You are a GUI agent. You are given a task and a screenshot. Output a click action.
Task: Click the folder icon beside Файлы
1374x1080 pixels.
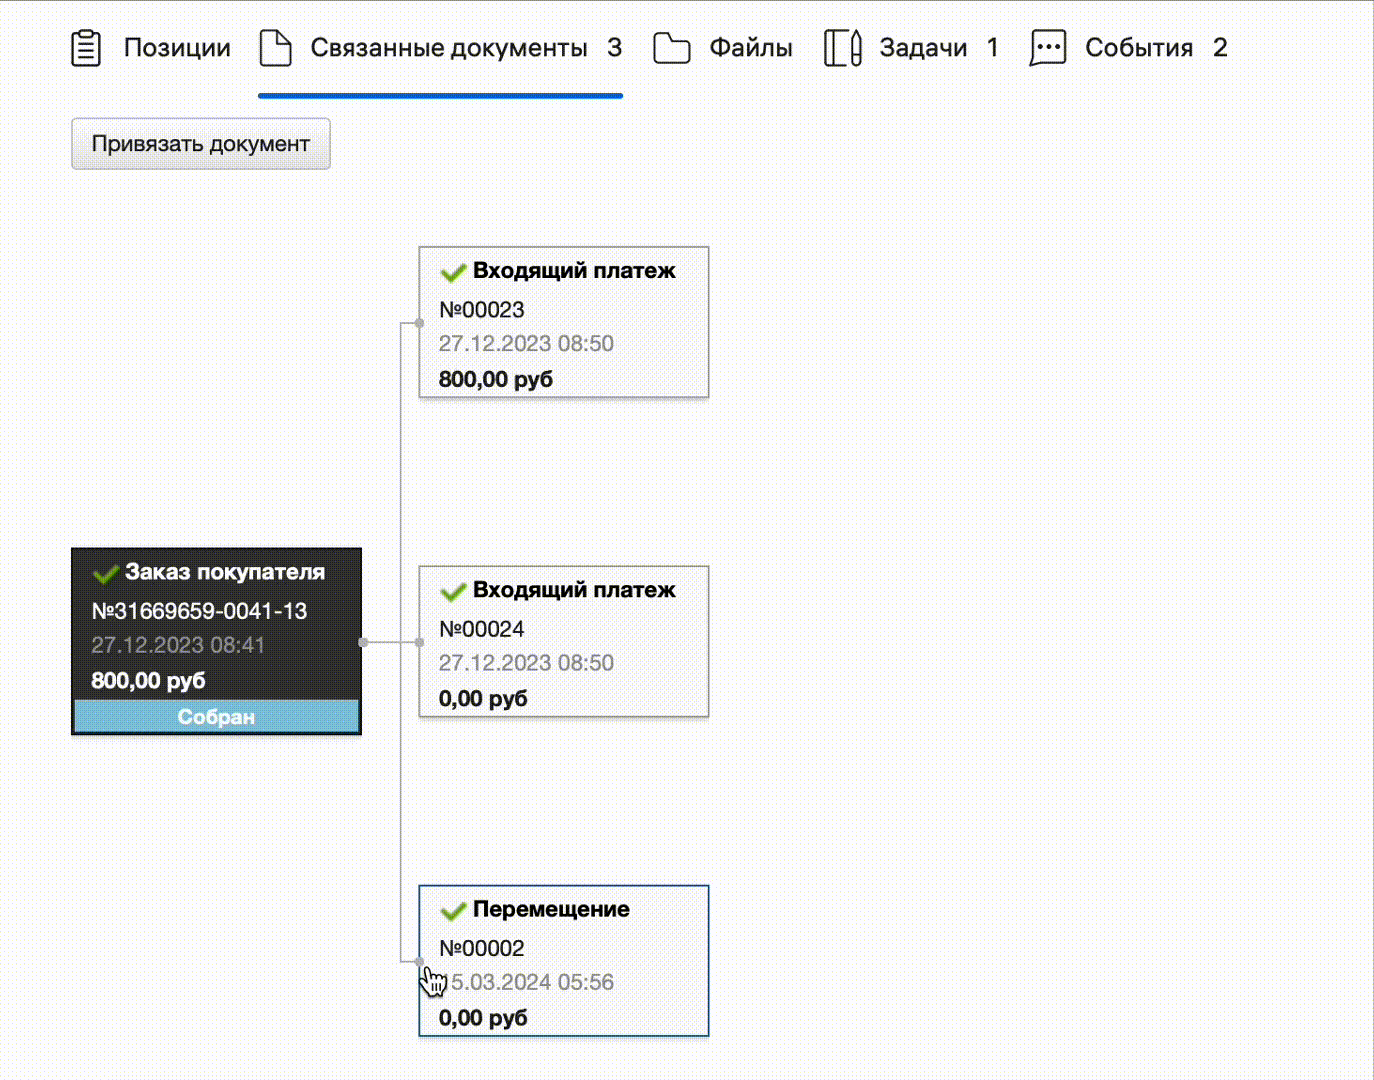coord(671,48)
